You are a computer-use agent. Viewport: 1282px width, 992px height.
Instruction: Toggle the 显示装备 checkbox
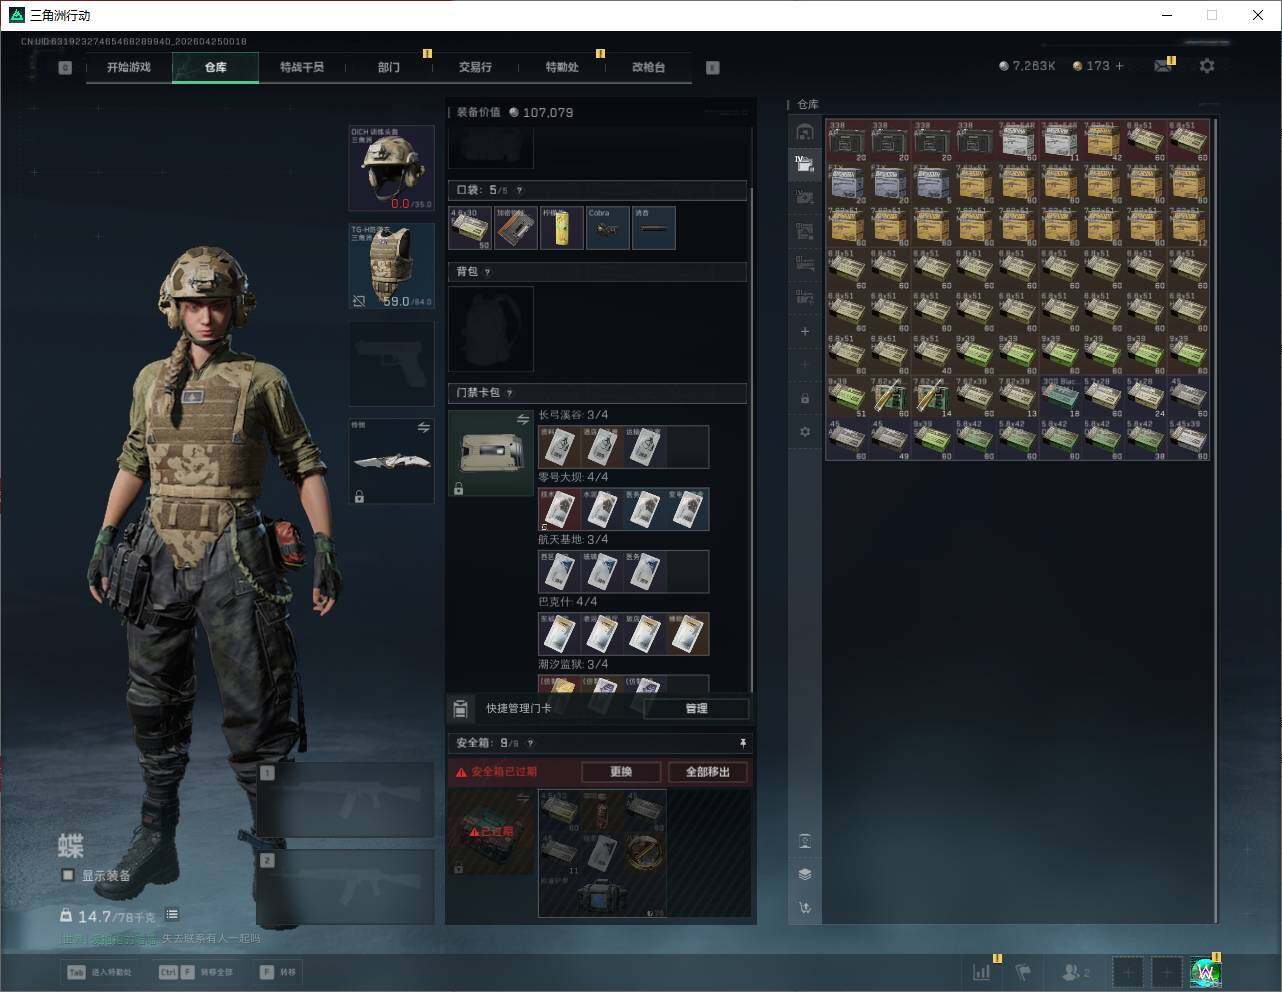[68, 875]
